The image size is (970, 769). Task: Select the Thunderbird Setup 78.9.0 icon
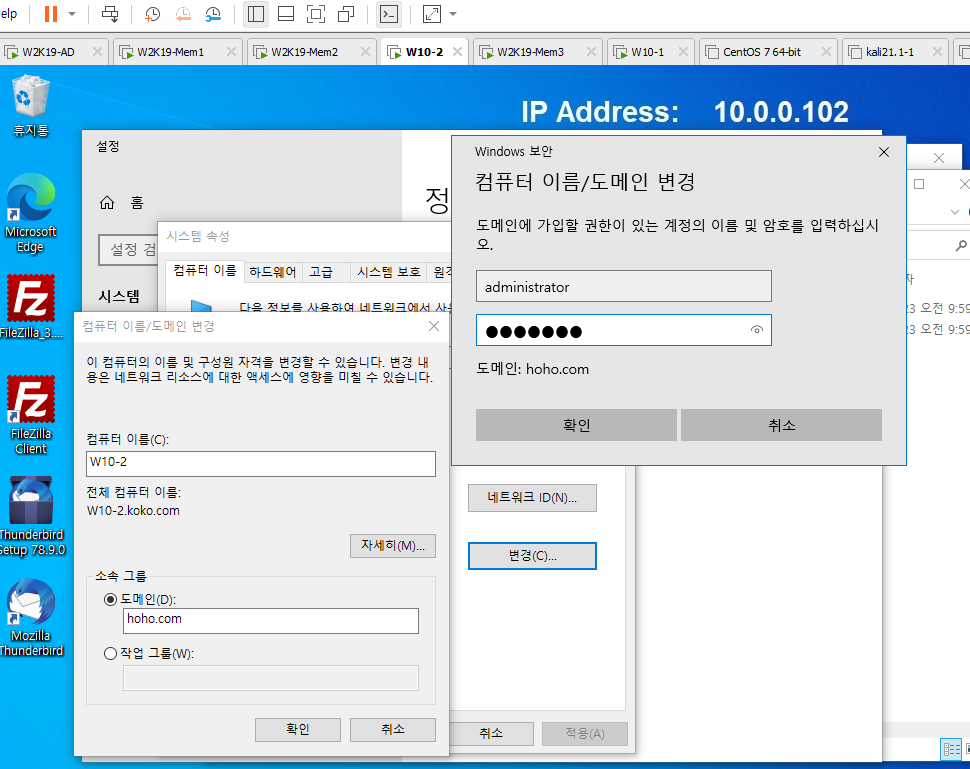tap(31, 517)
